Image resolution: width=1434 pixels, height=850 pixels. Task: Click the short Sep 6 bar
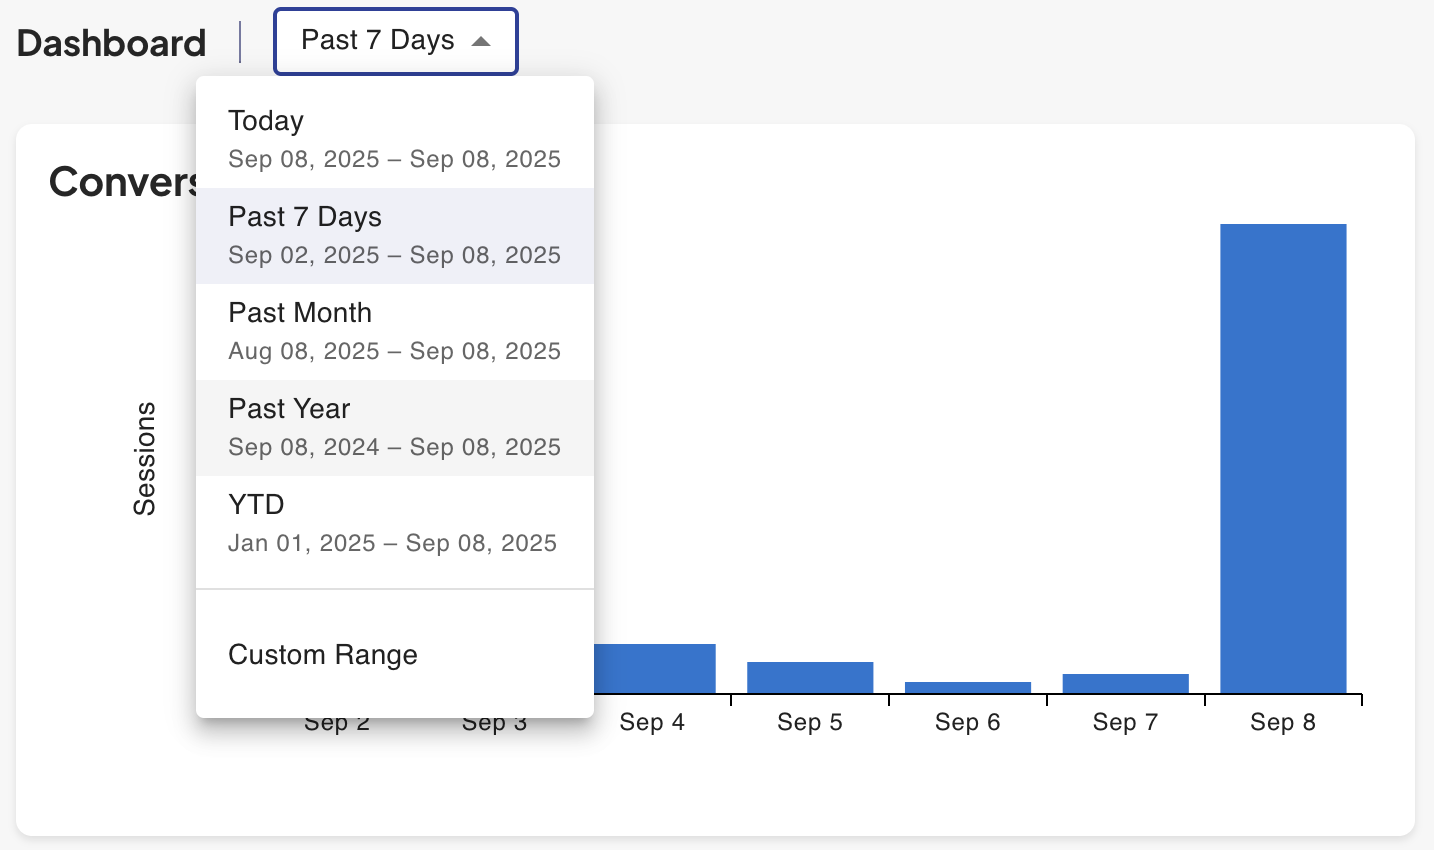point(968,687)
